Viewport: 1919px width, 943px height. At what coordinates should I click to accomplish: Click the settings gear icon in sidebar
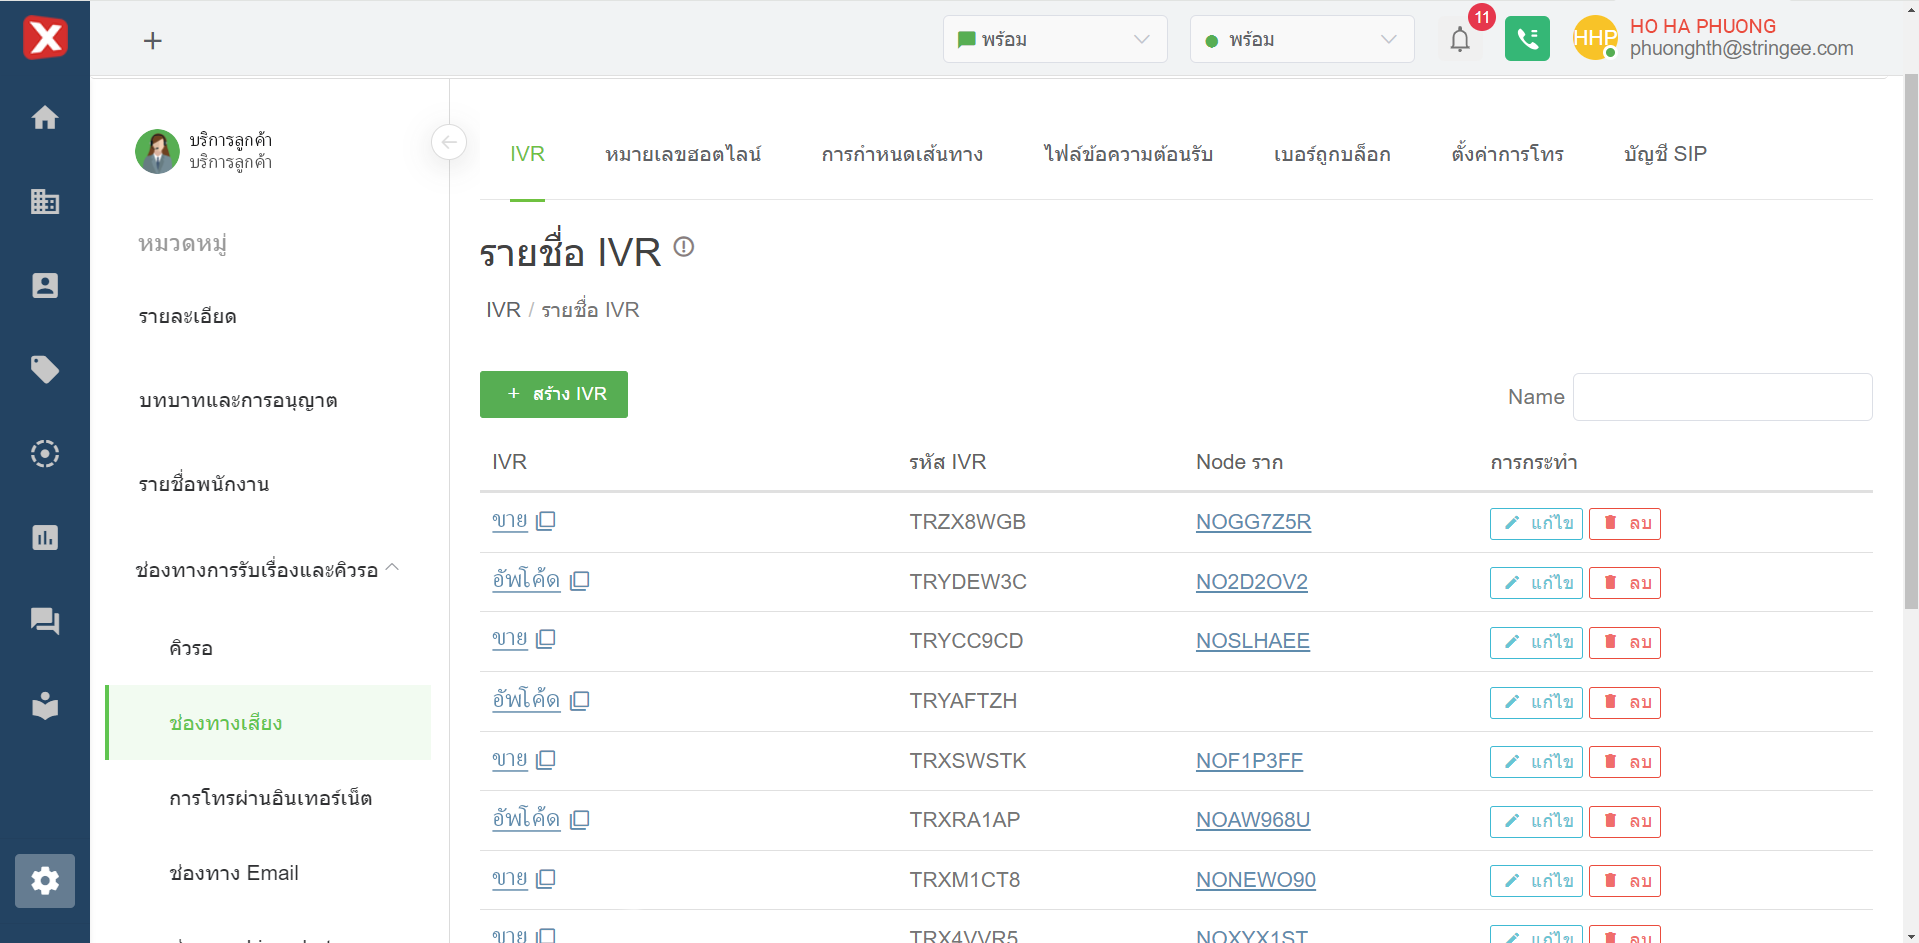[45, 881]
